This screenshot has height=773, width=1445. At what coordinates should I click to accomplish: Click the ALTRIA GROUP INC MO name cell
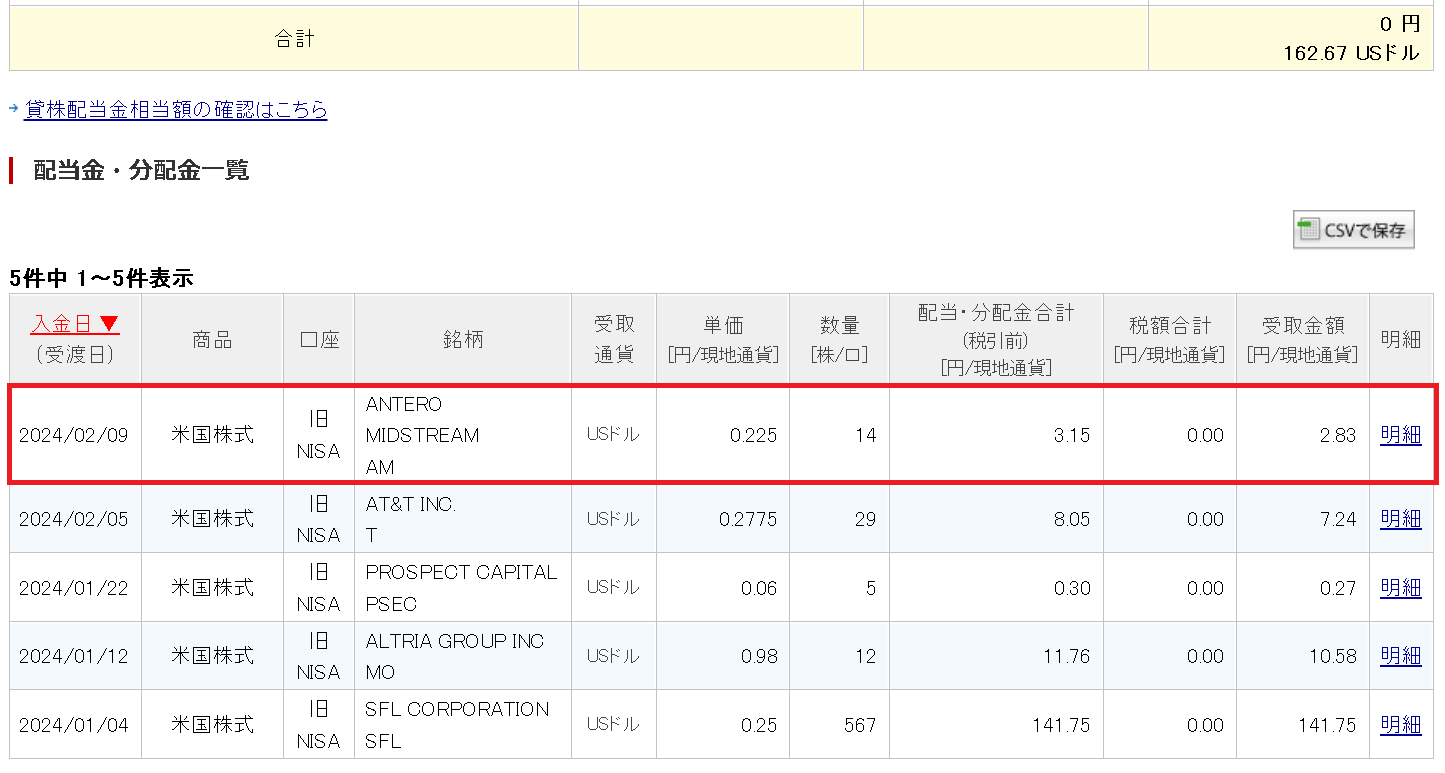[x=463, y=656]
